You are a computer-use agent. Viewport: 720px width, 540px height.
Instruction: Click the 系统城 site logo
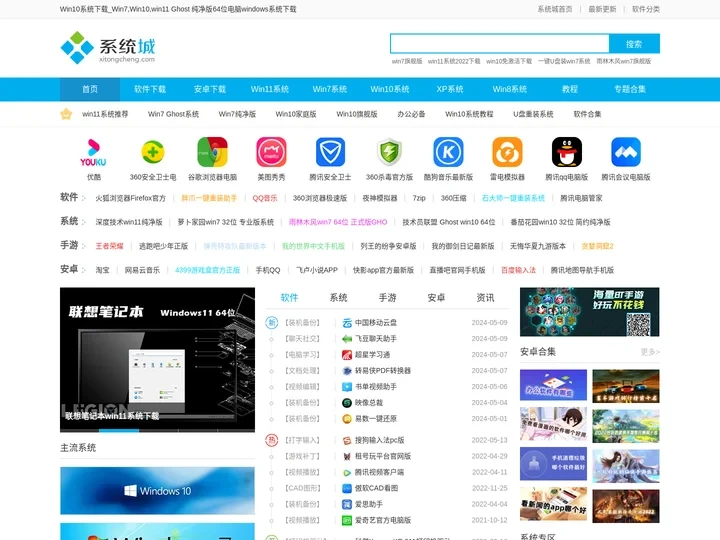point(108,48)
